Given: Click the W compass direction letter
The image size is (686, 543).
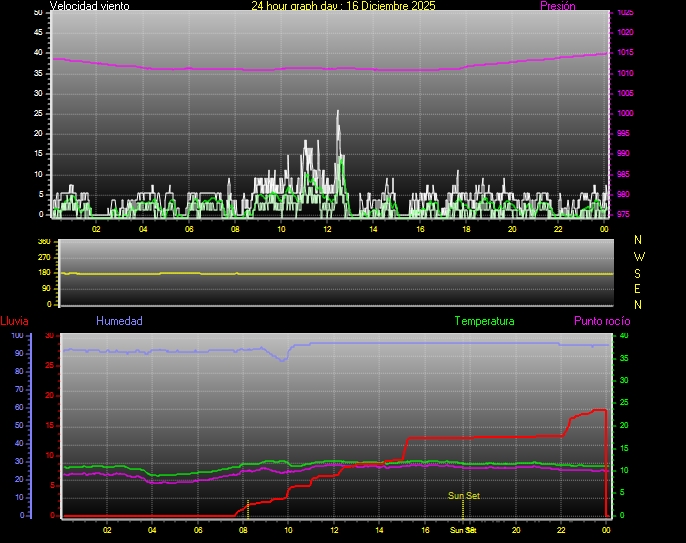Looking at the screenshot, I should 639,256.
